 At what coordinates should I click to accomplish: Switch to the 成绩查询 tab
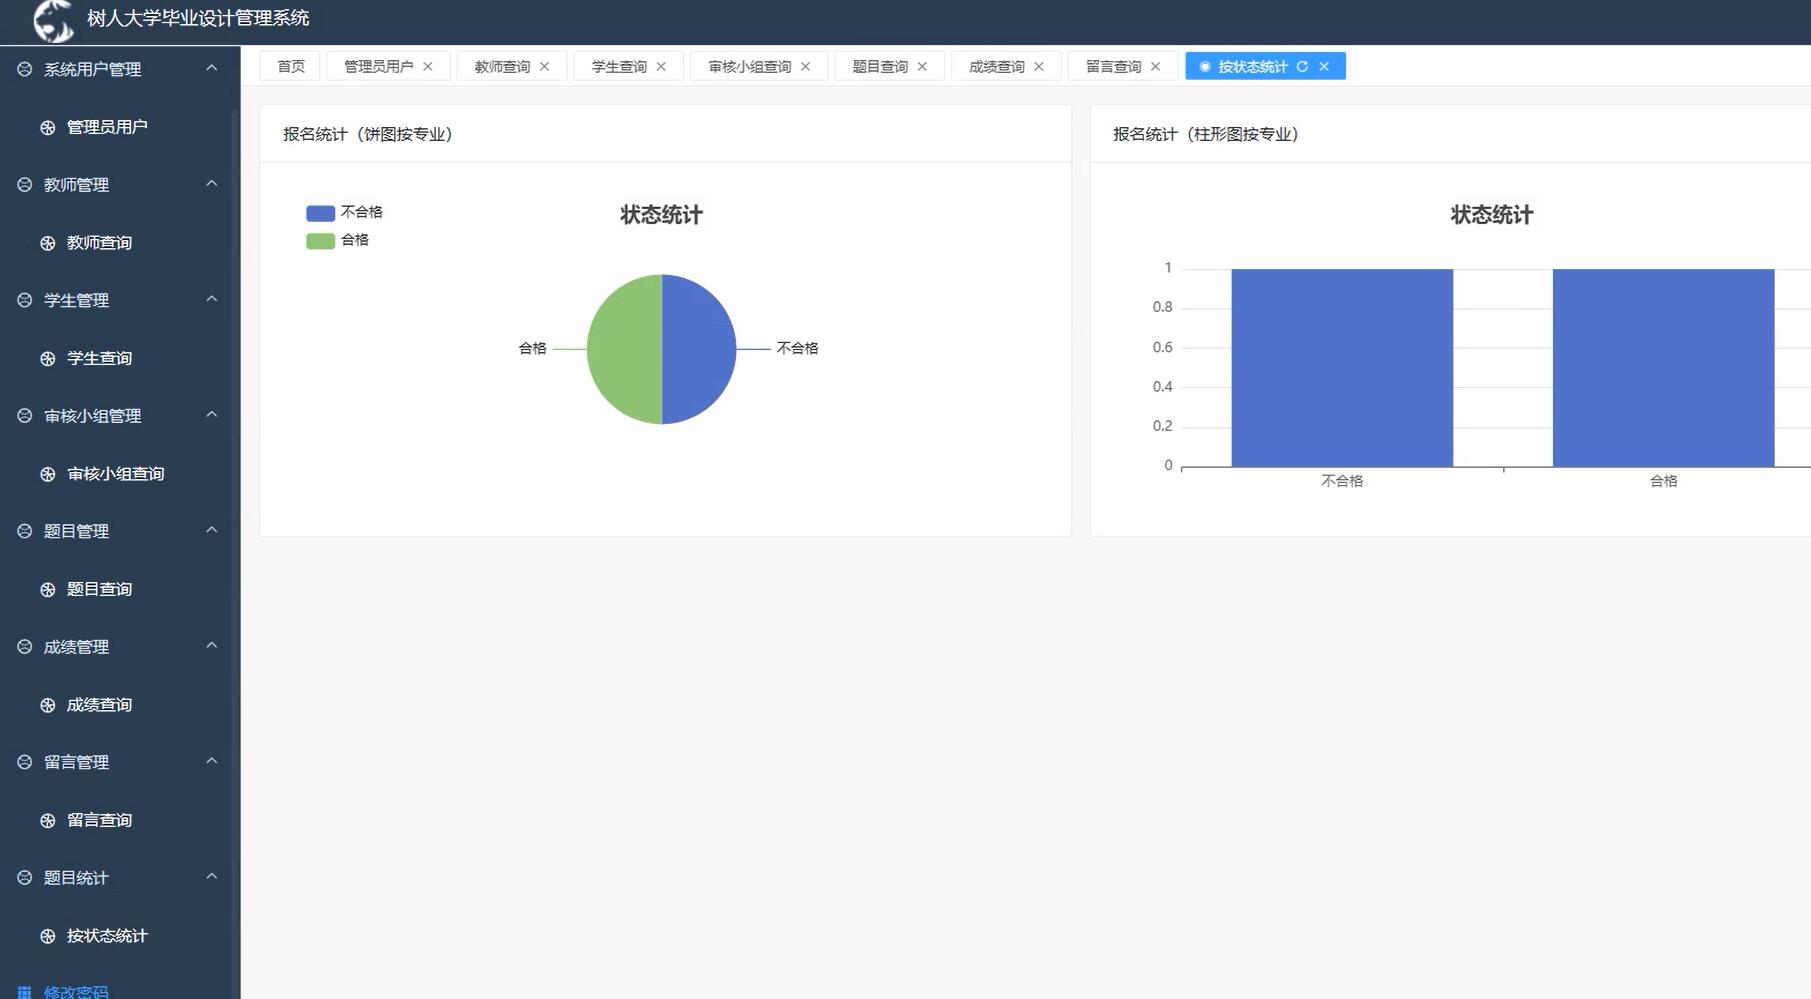click(994, 65)
